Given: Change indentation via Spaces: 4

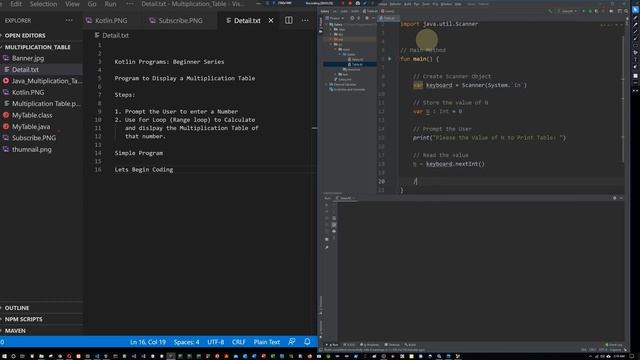Looking at the screenshot, I should click(x=187, y=342).
